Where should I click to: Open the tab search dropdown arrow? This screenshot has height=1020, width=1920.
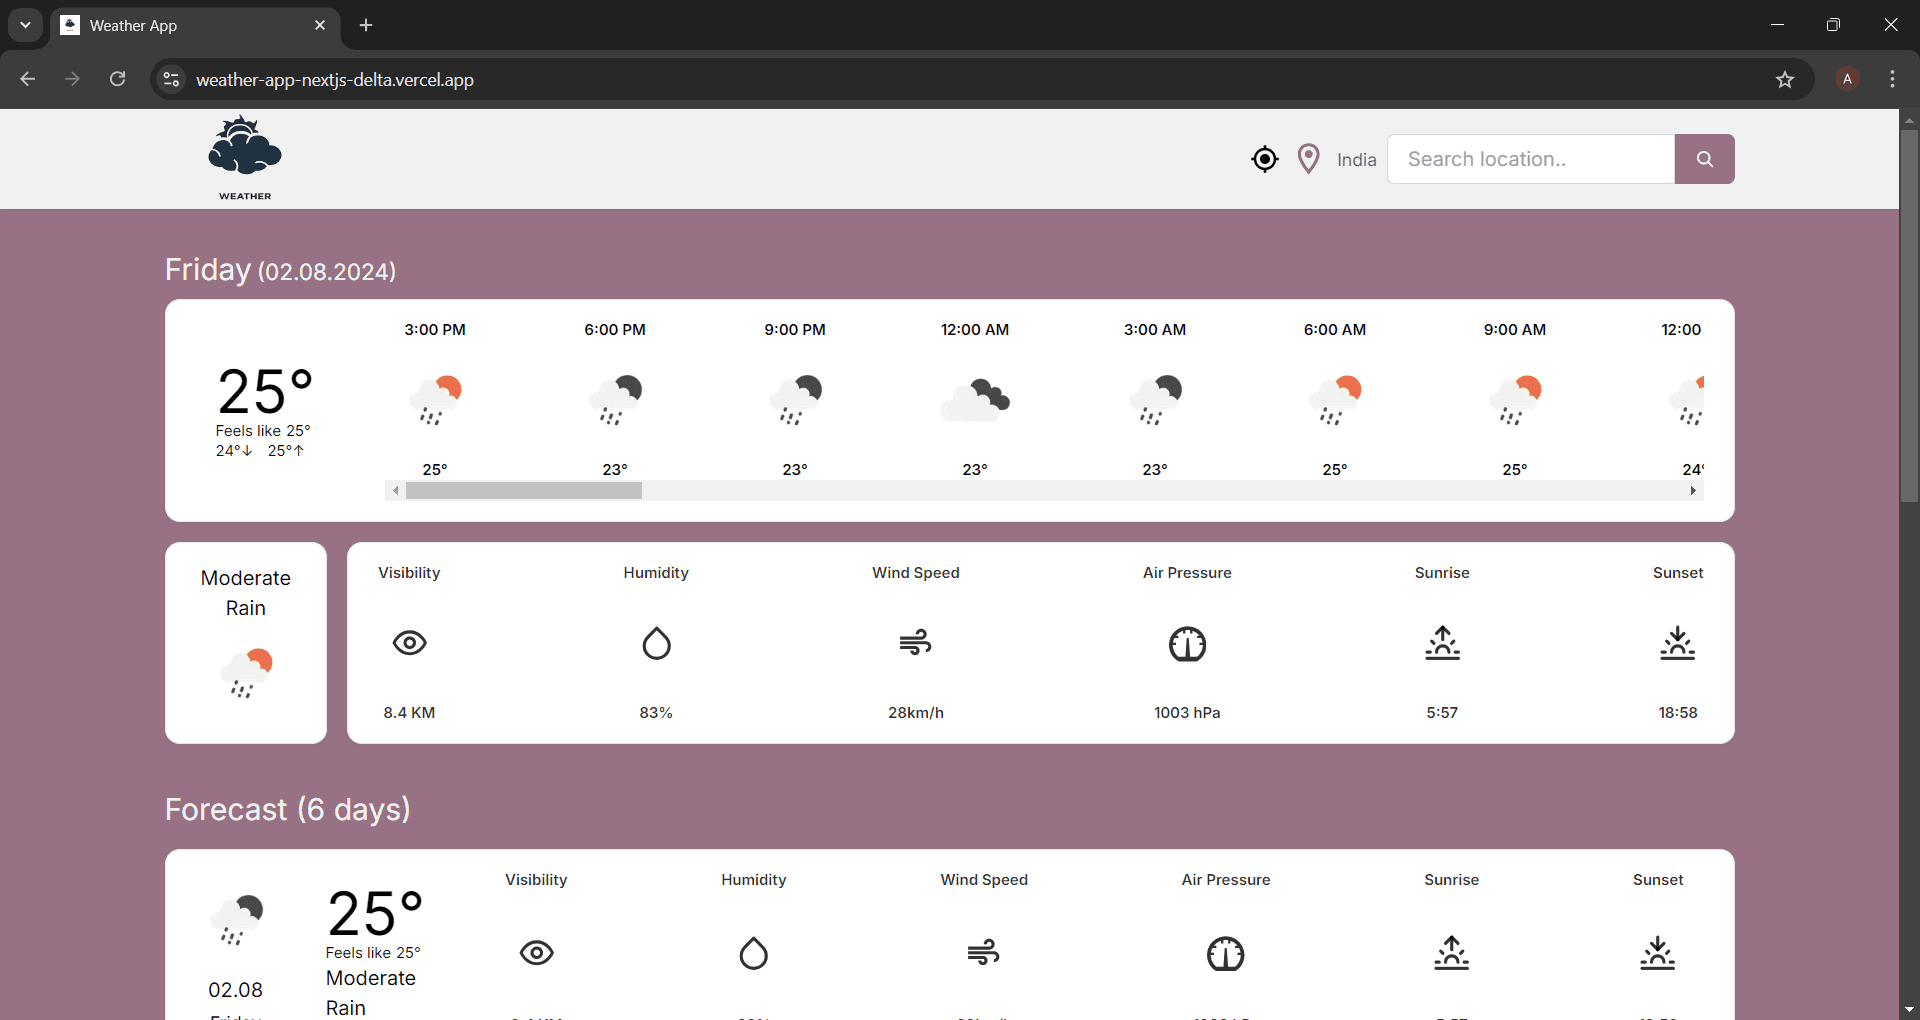(25, 25)
